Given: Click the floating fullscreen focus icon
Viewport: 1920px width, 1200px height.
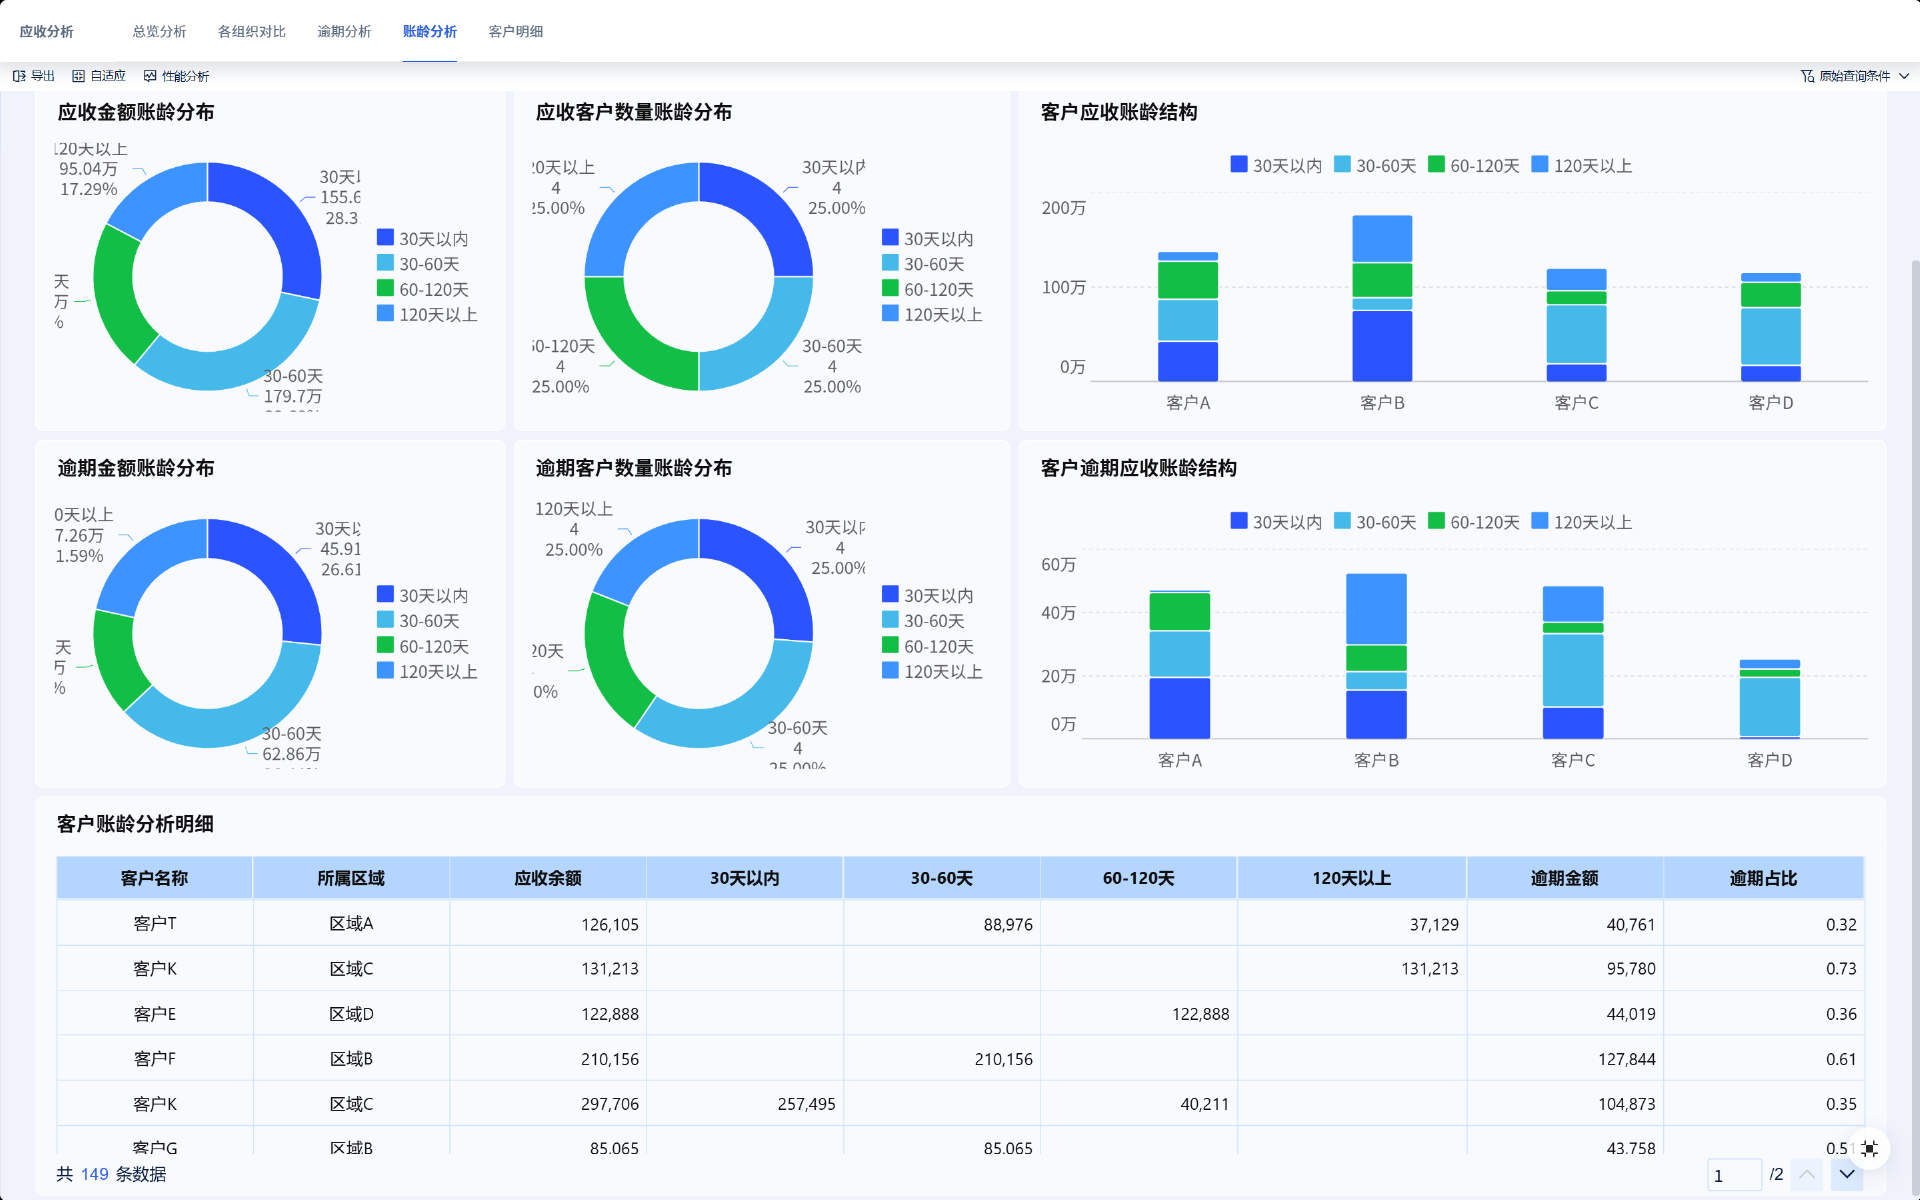Looking at the screenshot, I should 1869,1148.
